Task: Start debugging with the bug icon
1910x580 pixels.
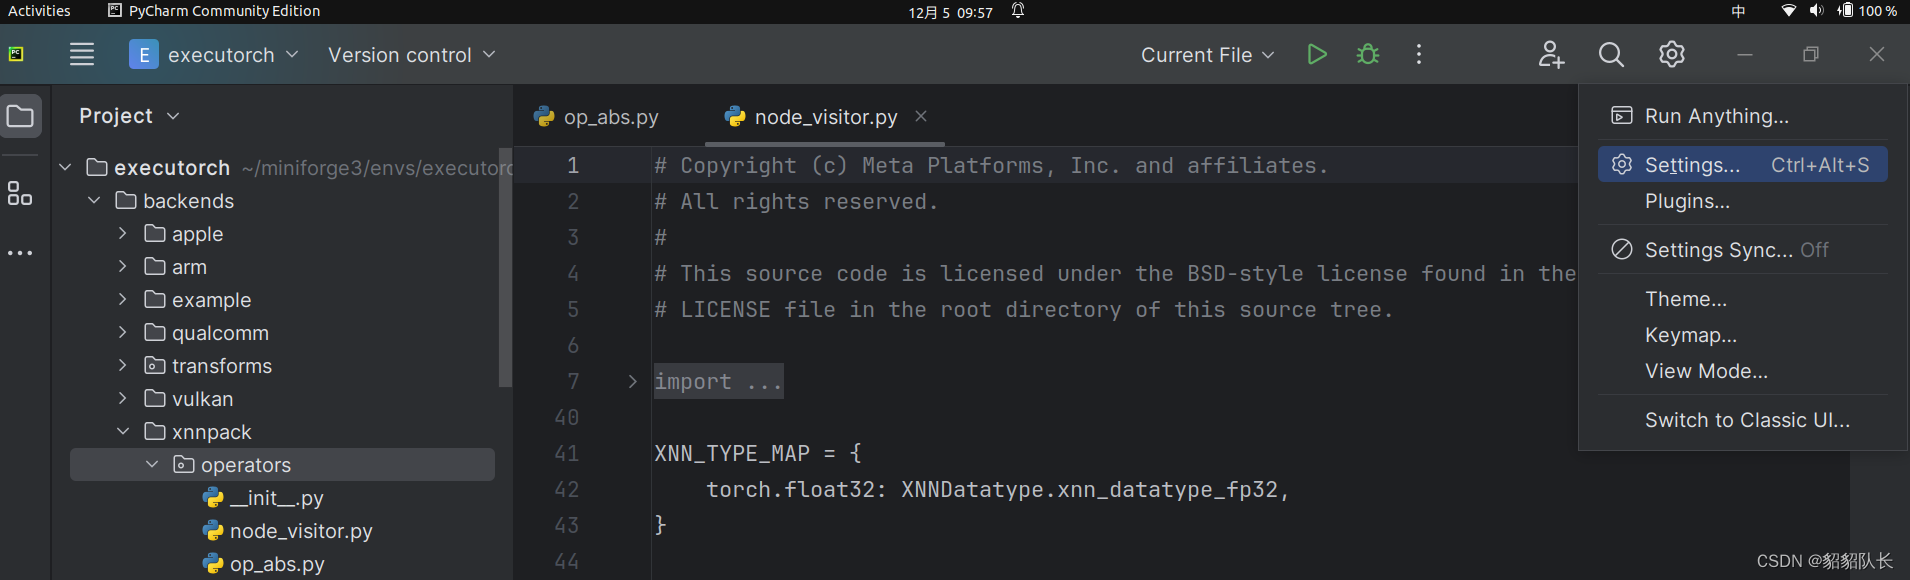Action: [x=1368, y=54]
